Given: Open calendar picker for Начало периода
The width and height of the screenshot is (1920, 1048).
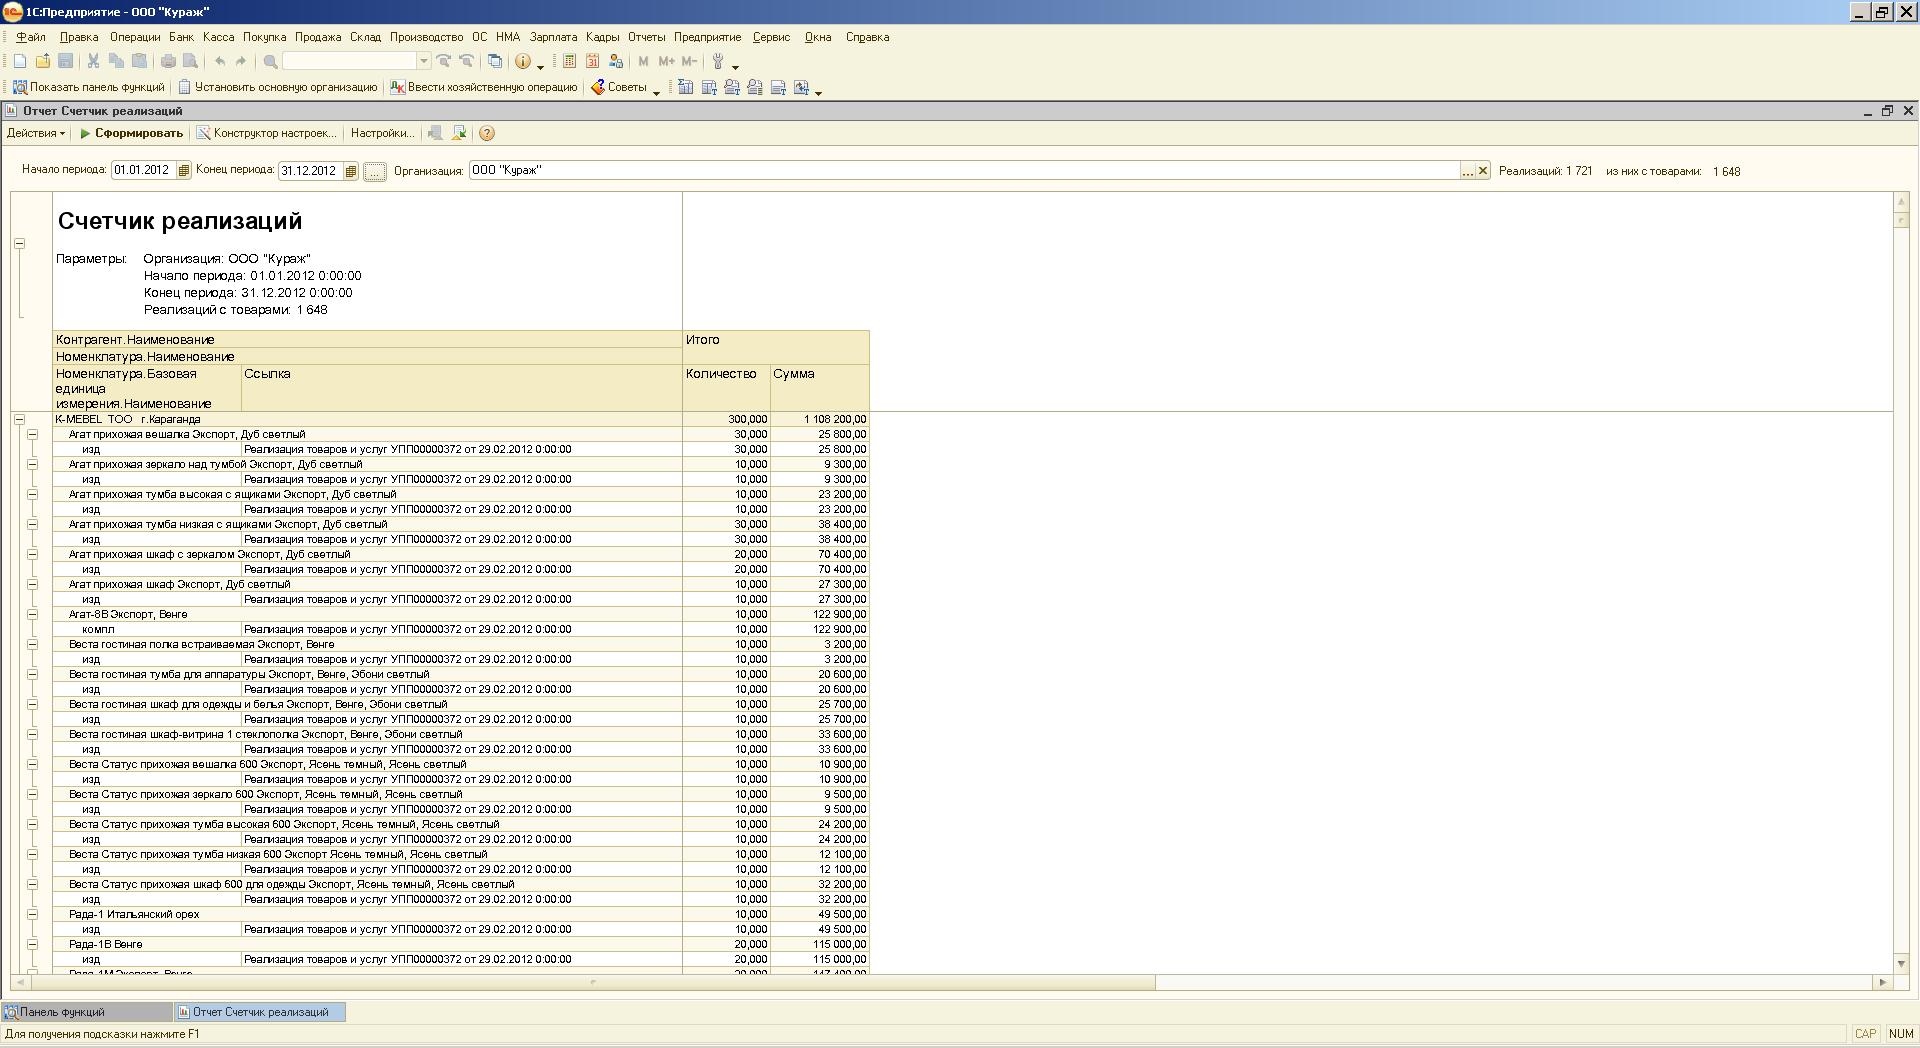Looking at the screenshot, I should click(183, 171).
